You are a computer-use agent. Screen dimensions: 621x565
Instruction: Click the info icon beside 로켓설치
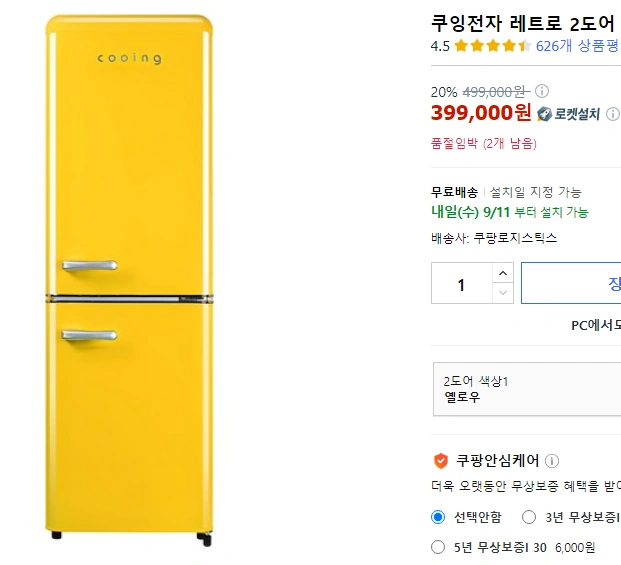(613, 114)
